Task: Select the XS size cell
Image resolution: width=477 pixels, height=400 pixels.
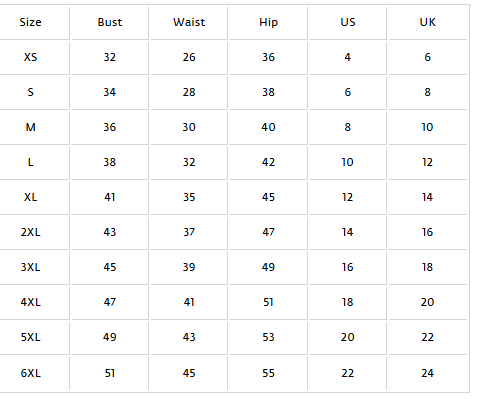Action: click(30, 57)
